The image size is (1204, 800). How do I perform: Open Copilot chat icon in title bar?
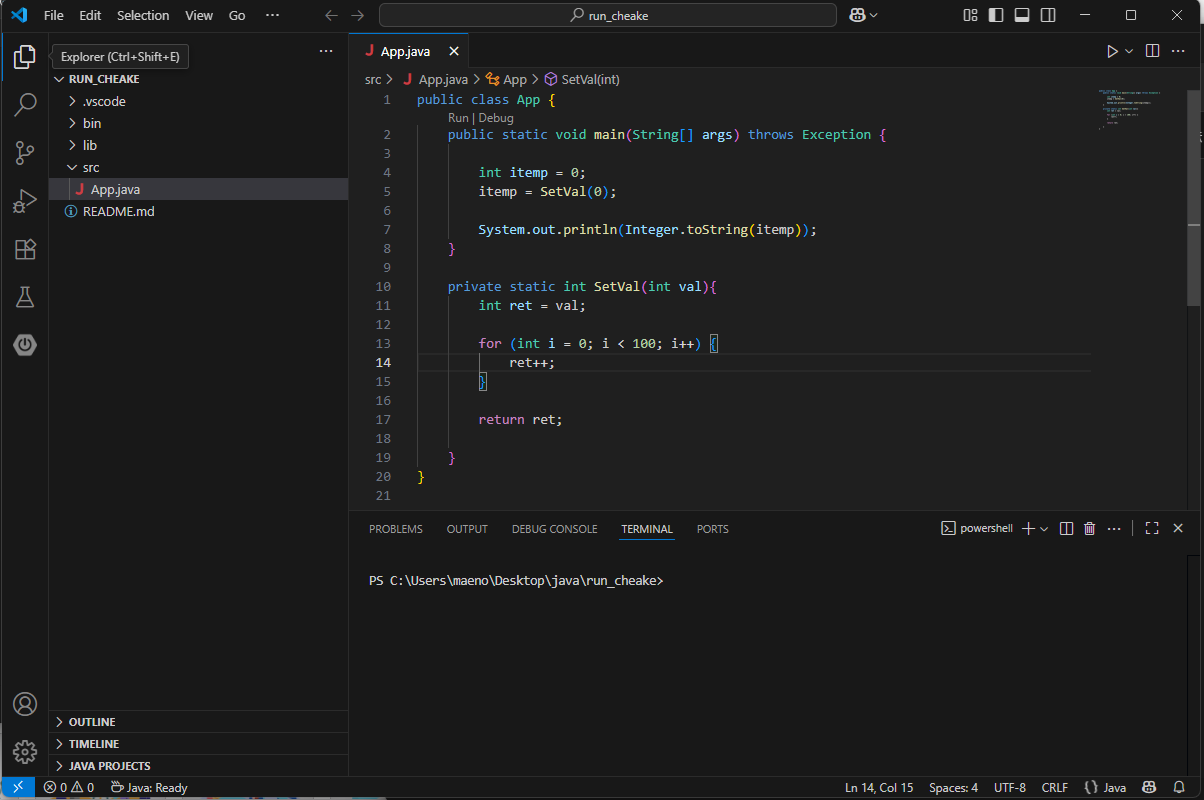click(x=857, y=15)
